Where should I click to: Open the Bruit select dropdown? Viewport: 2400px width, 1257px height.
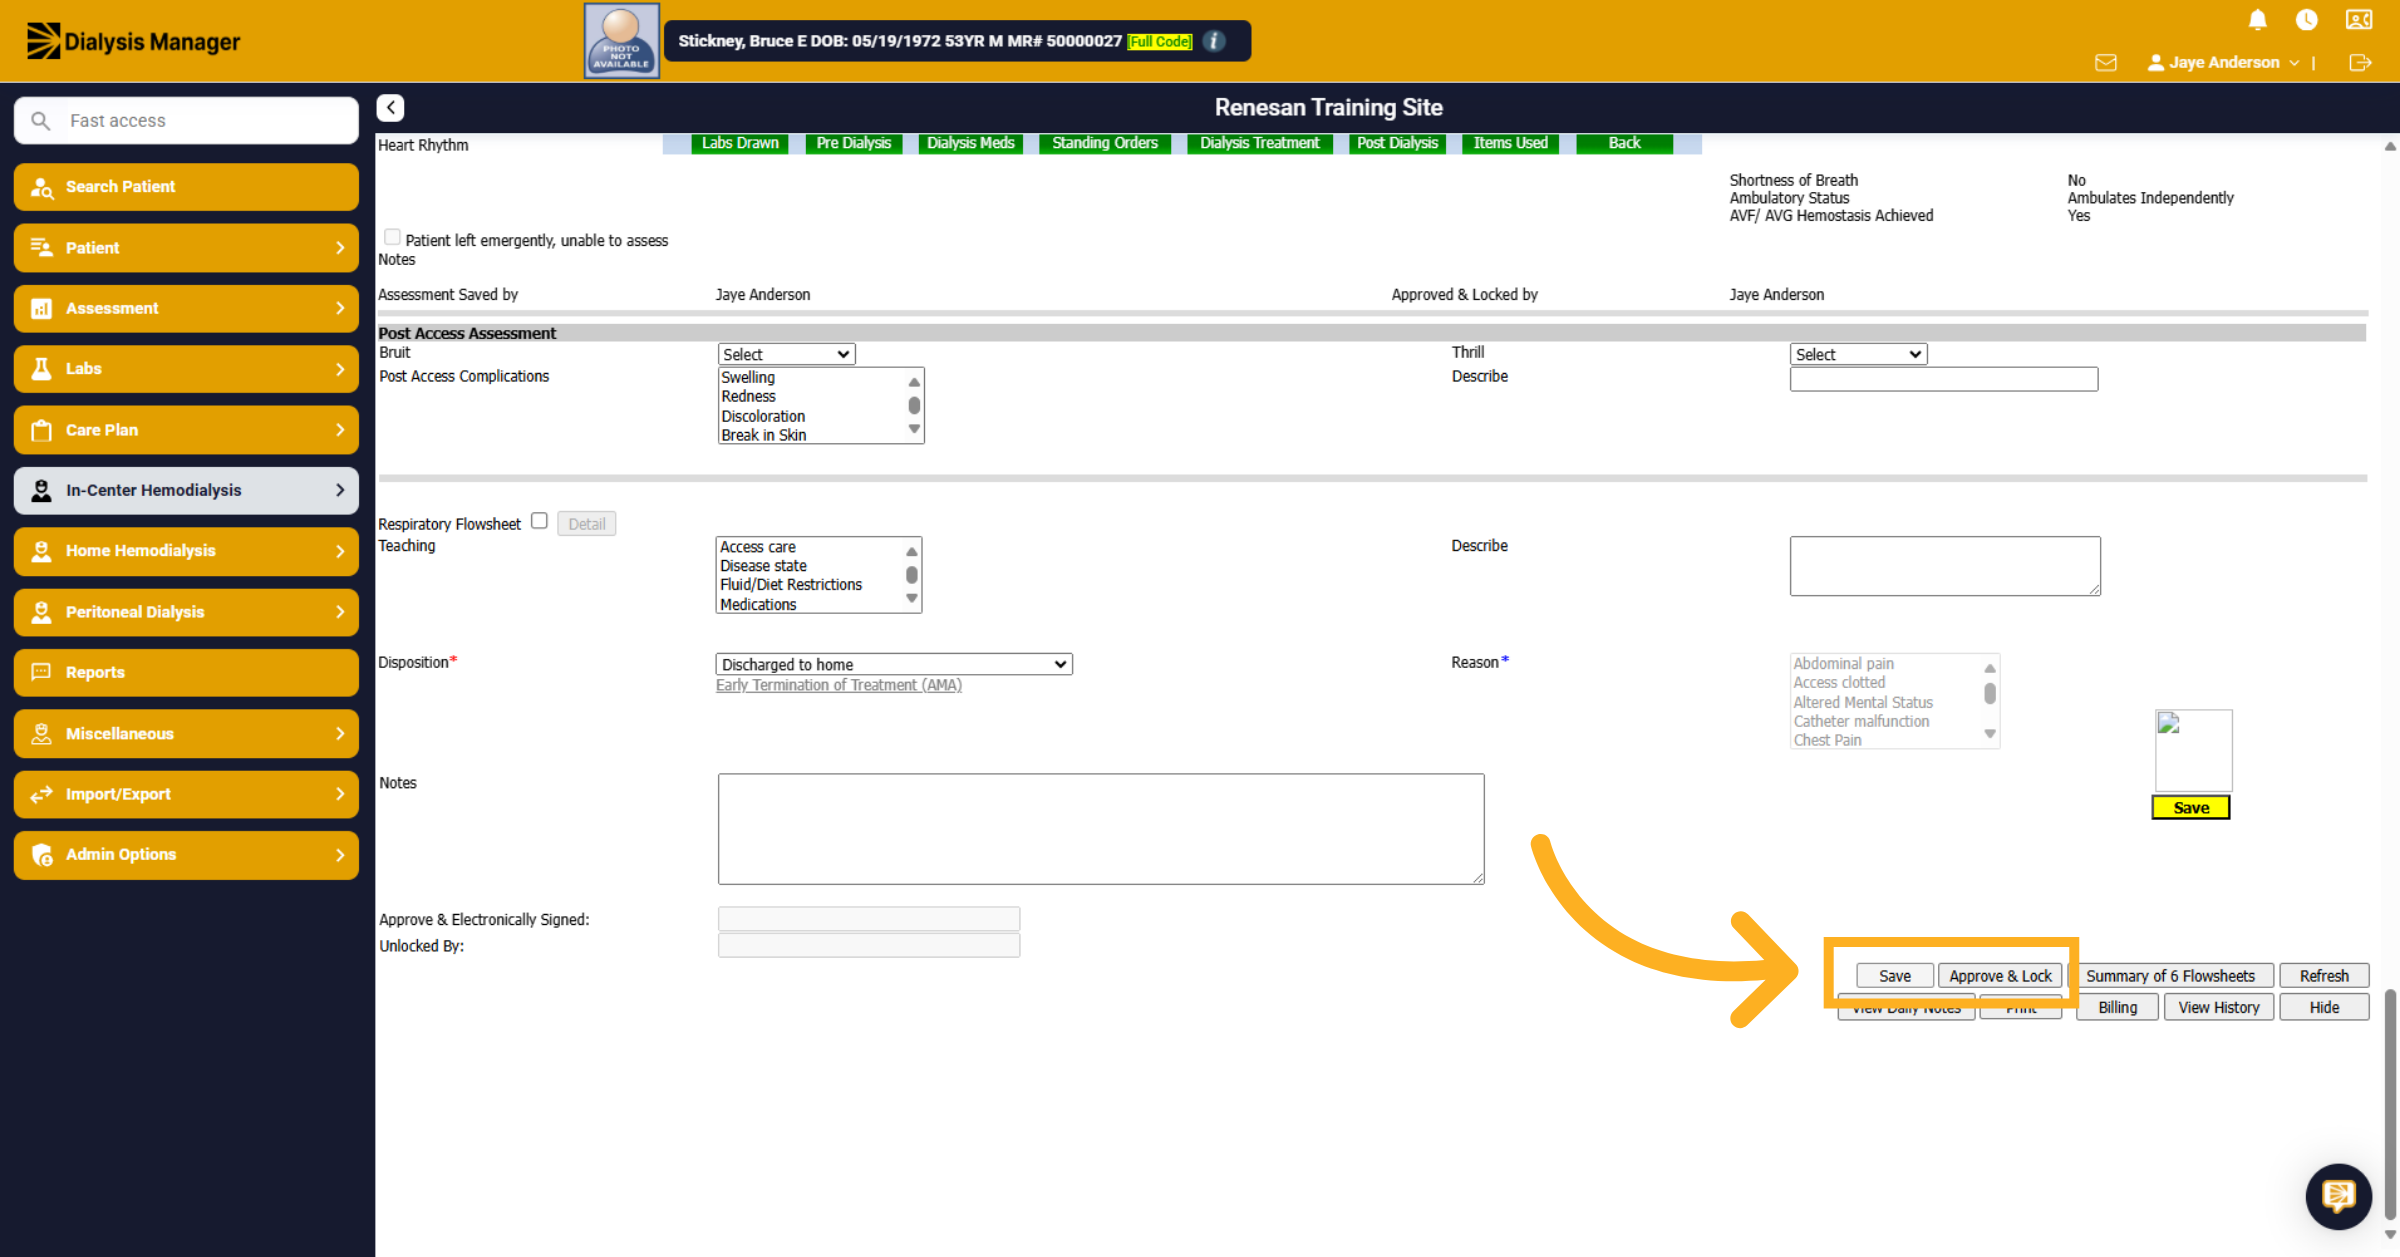coord(786,354)
